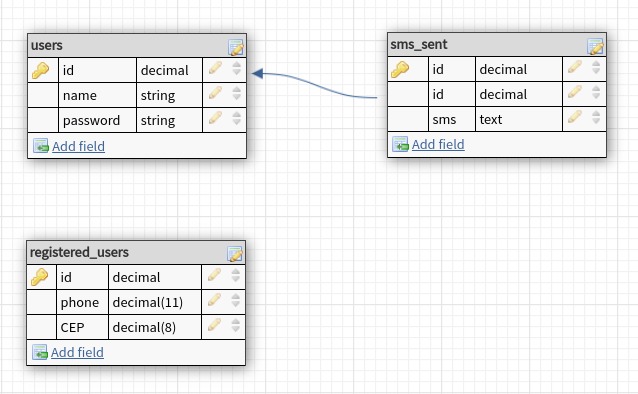This screenshot has width=638, height=394.
Task: Click the decimal(8) type cell
Action: [x=155, y=327]
